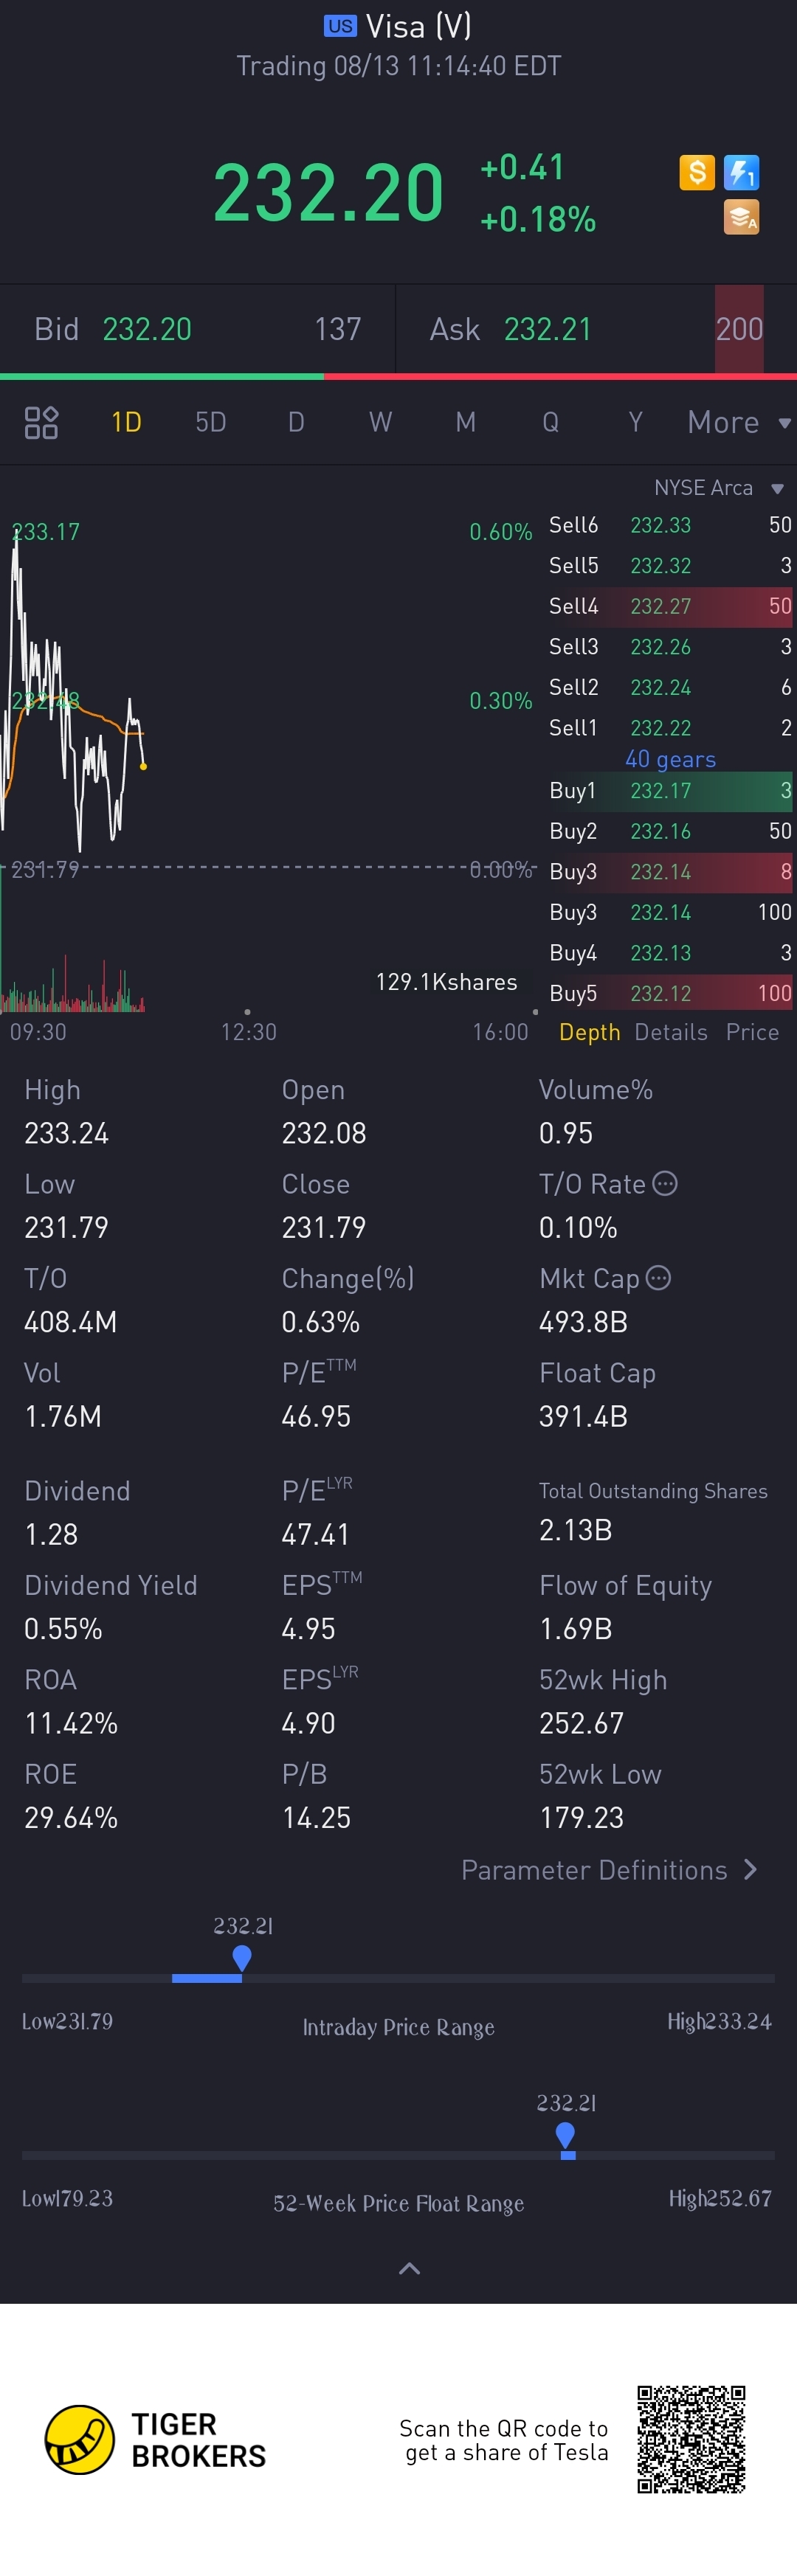Screen dimensions: 797x2576
Task: Tap the orange stacked layers icon
Action: [741, 217]
